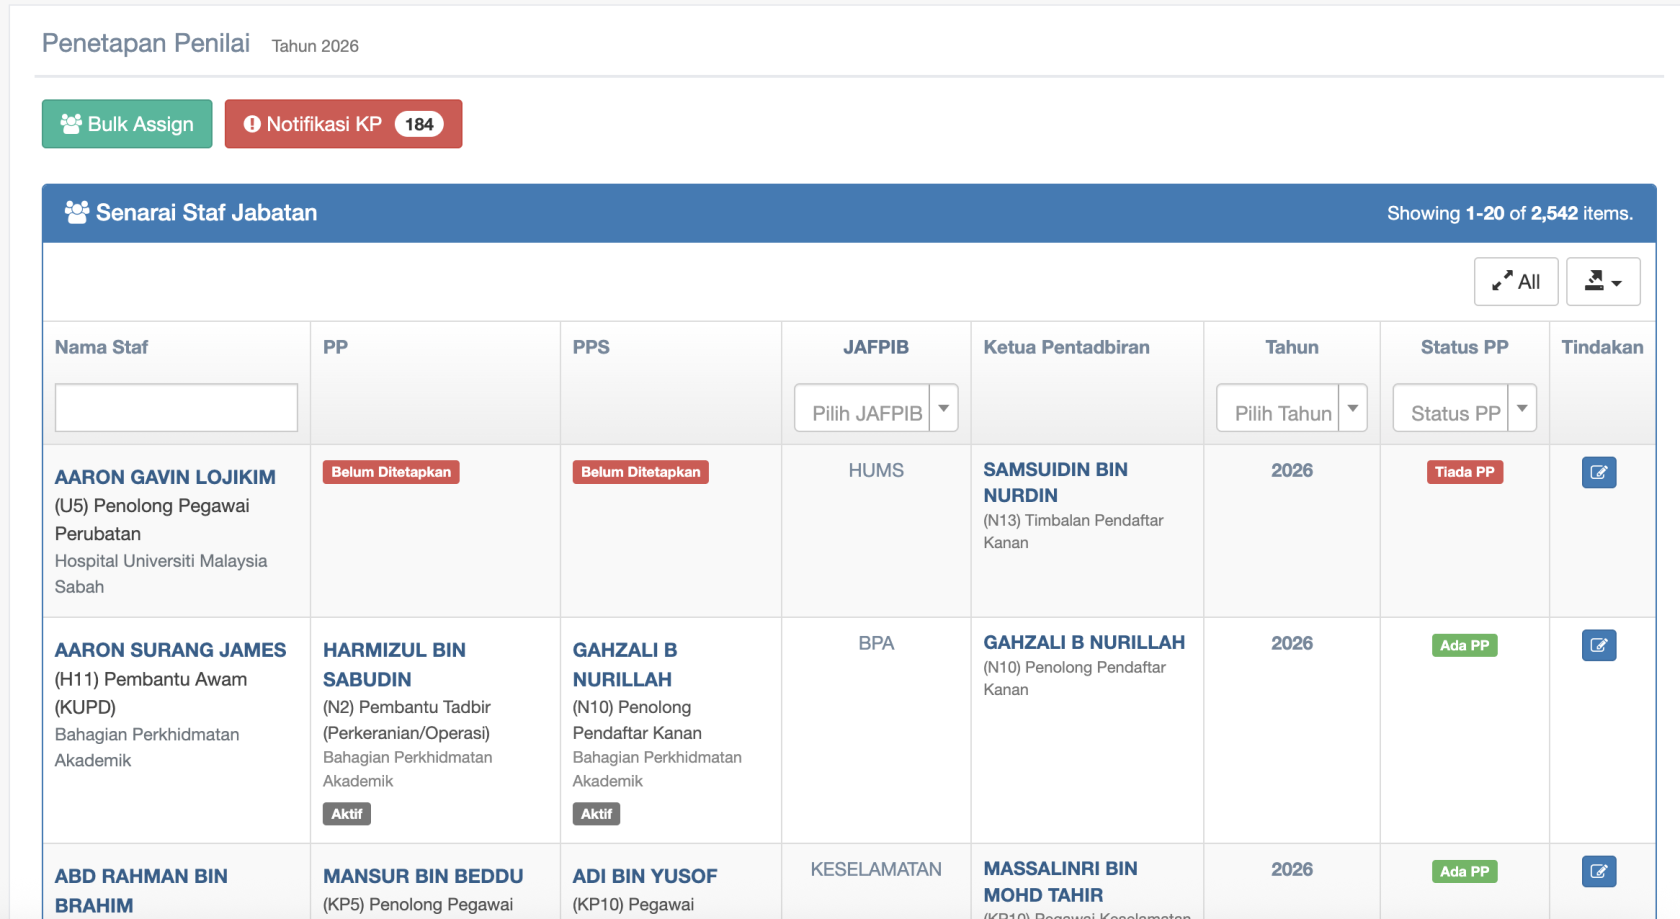Open MANSUR BIN BEDDU profile link
The height and width of the screenshot is (919, 1680).
(423, 876)
